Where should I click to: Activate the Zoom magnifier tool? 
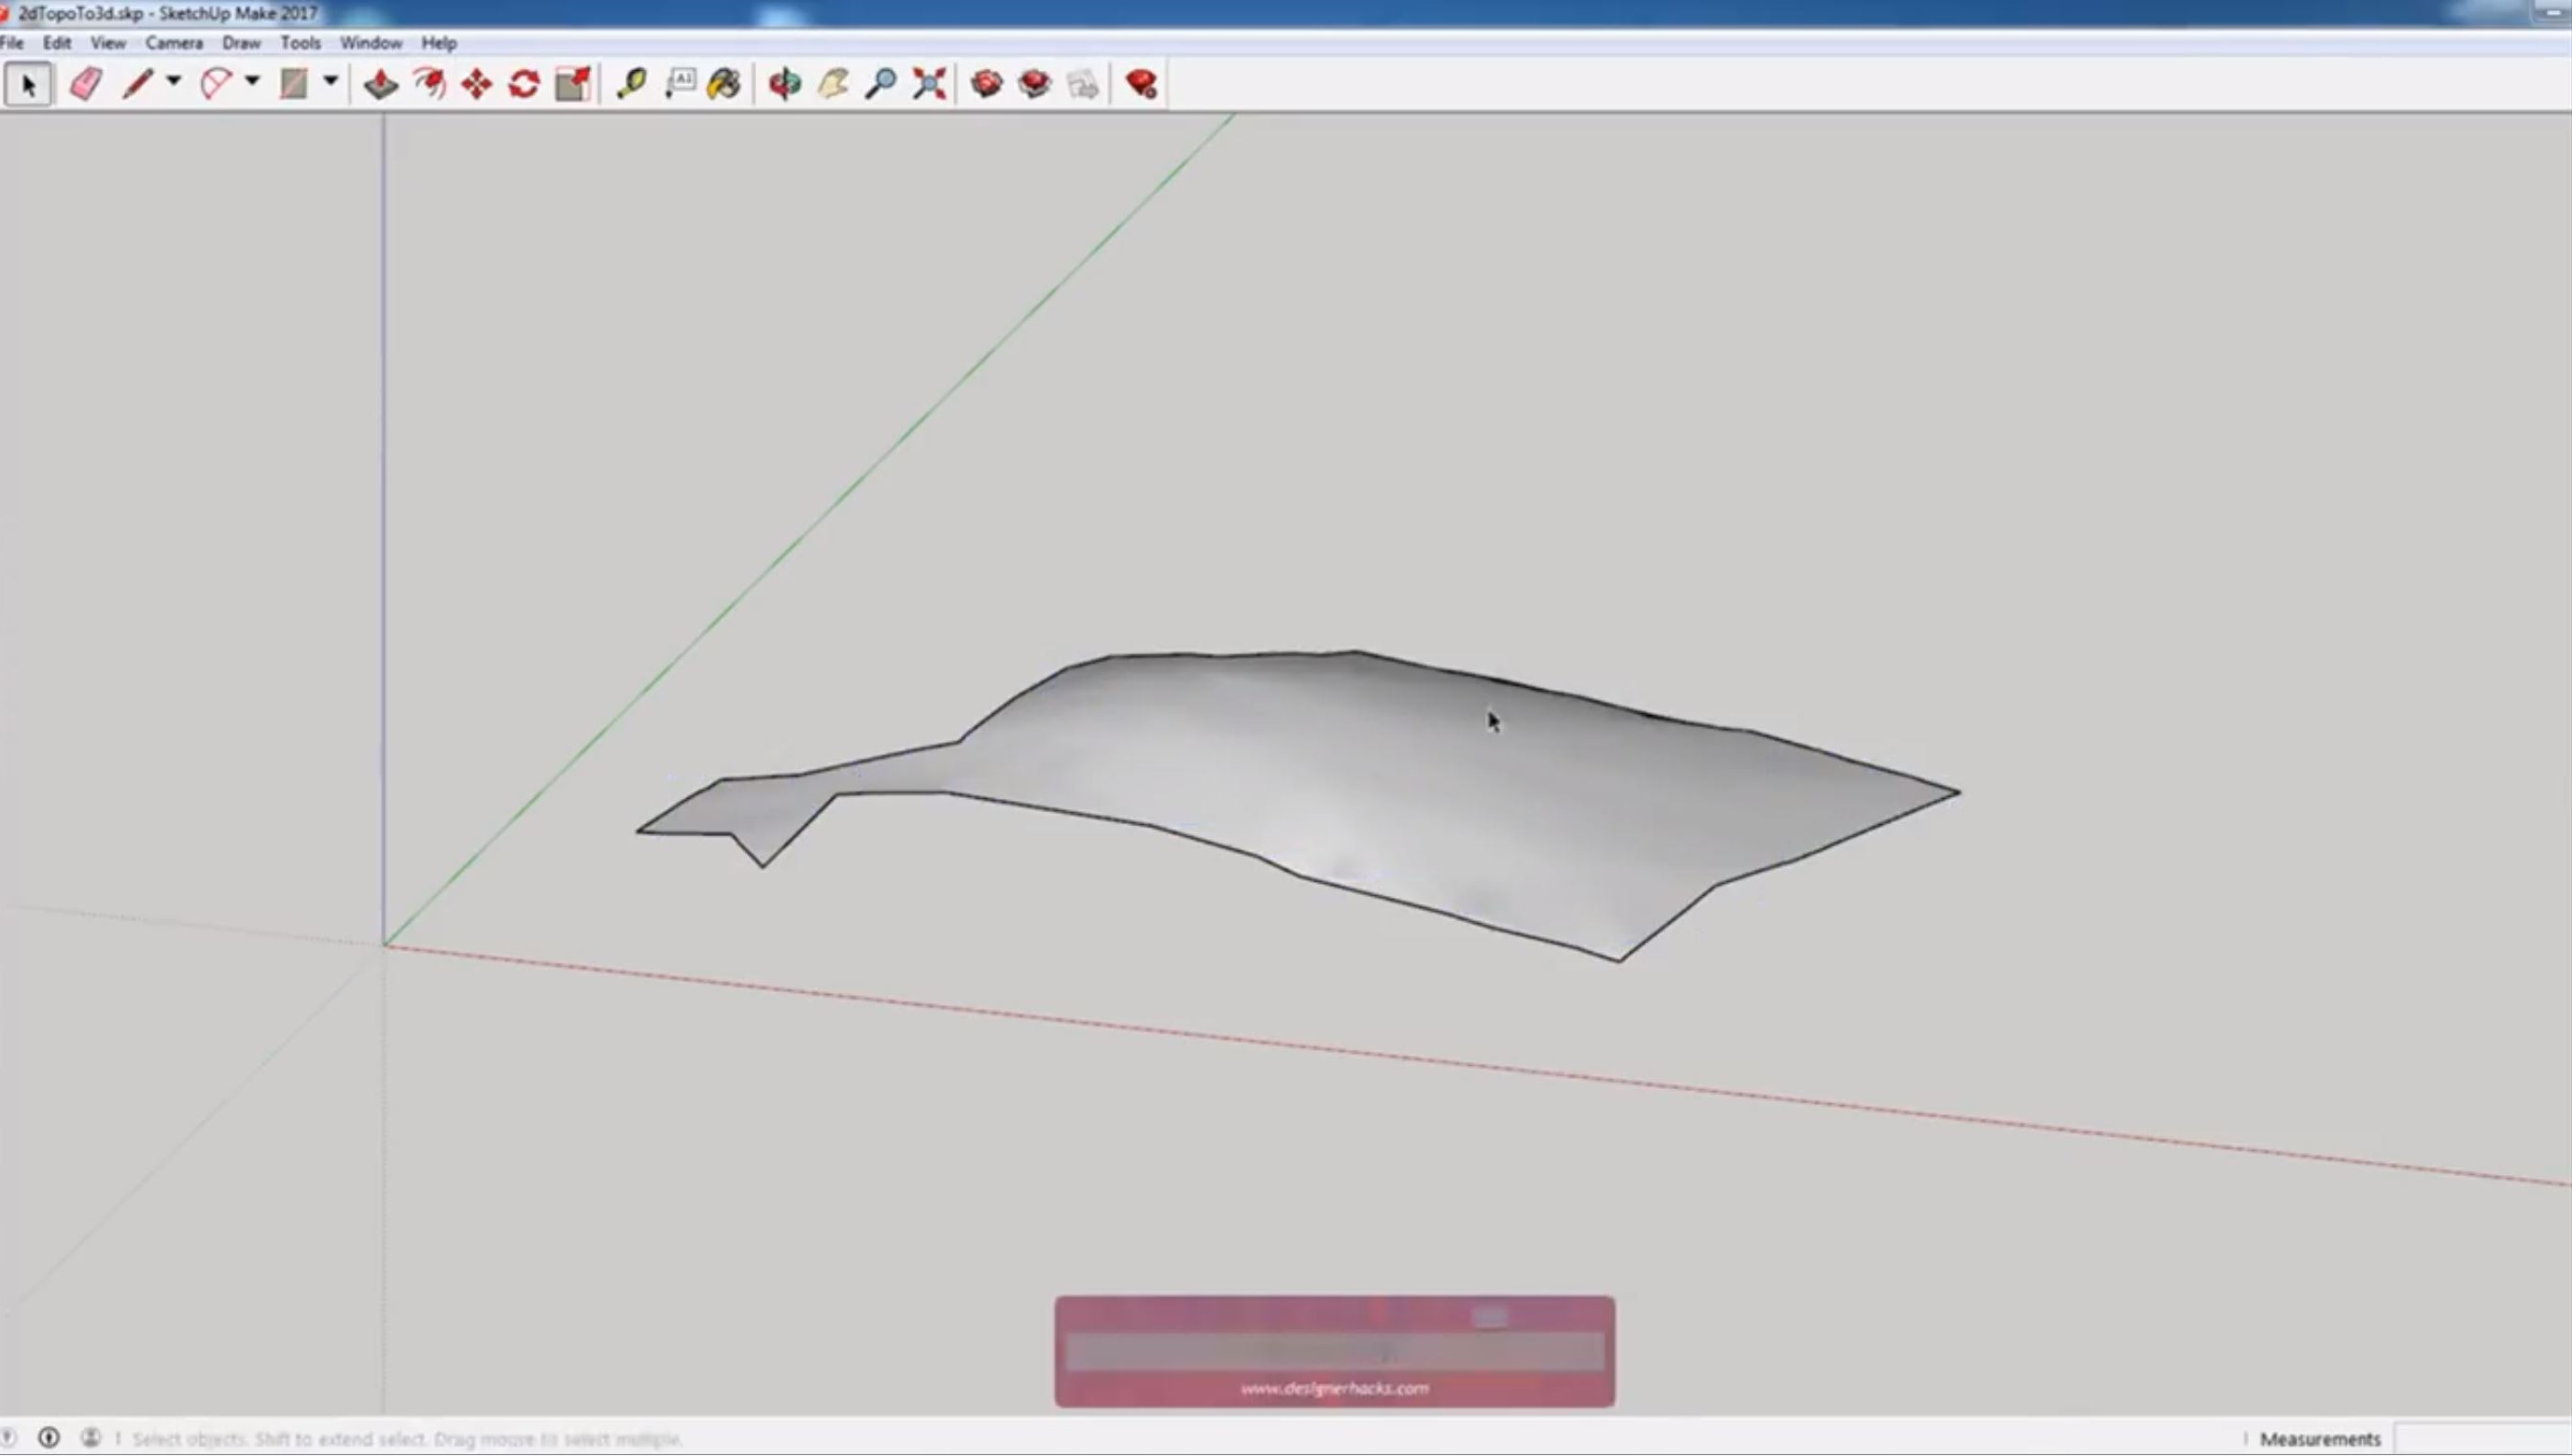881,84
